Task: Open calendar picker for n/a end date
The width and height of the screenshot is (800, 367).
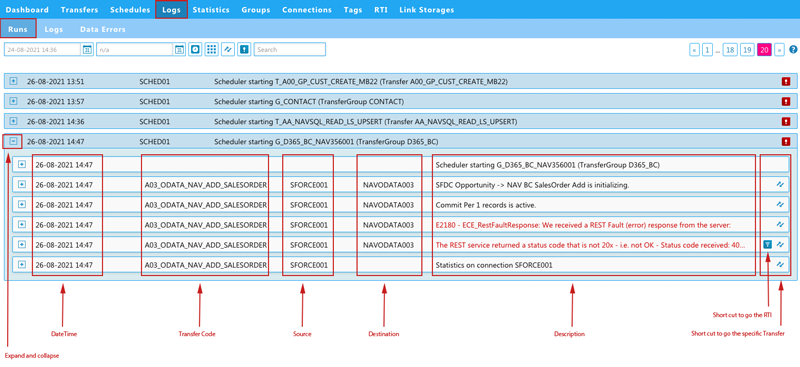Action: (x=179, y=50)
